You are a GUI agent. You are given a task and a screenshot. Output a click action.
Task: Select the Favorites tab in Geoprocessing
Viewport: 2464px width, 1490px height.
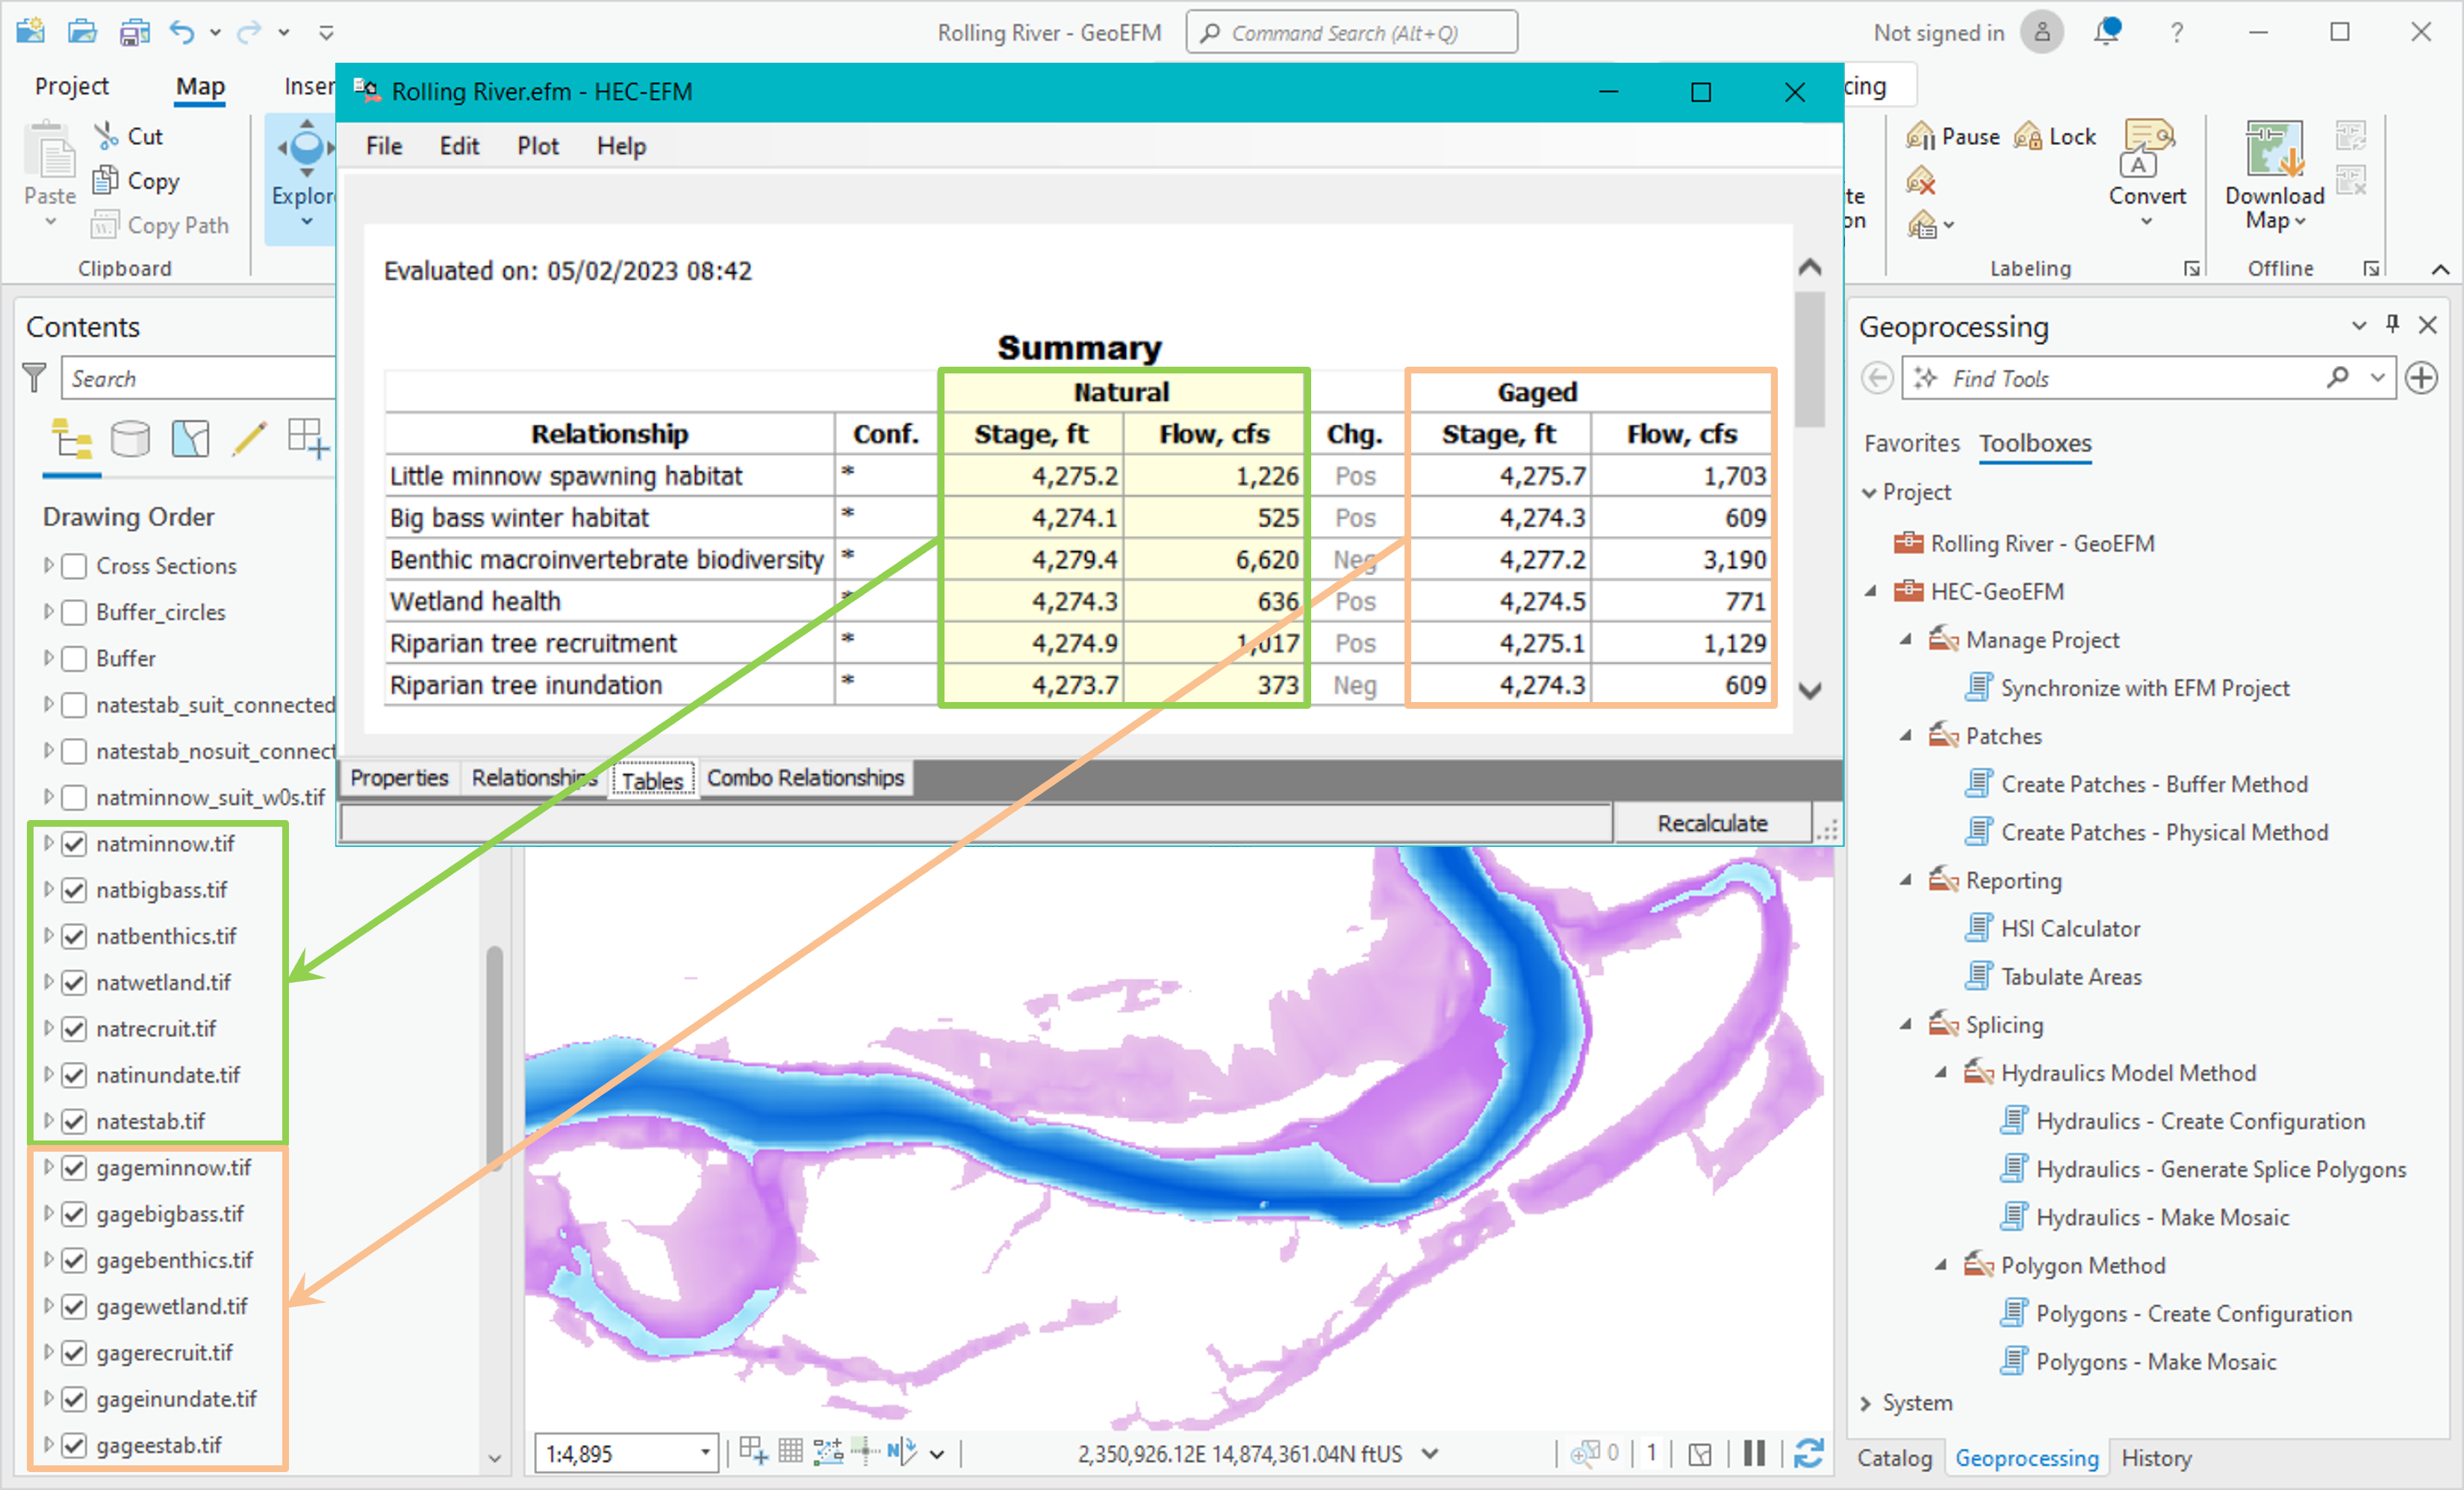[1911, 443]
